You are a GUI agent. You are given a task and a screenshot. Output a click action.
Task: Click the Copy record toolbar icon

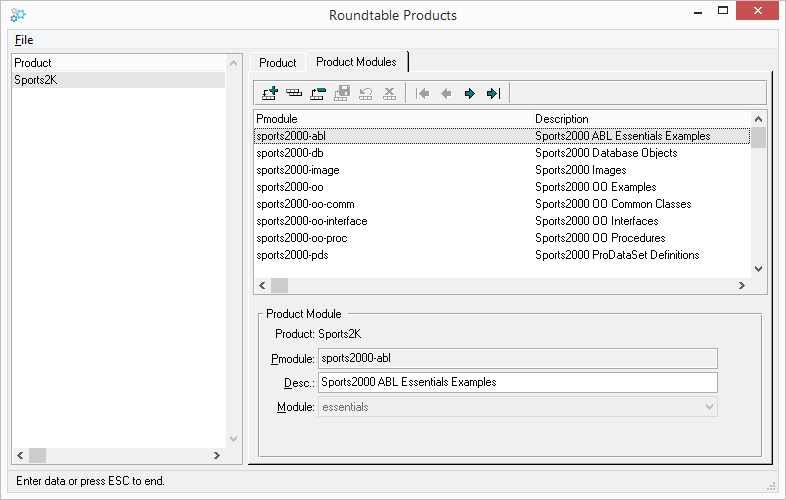pos(294,93)
